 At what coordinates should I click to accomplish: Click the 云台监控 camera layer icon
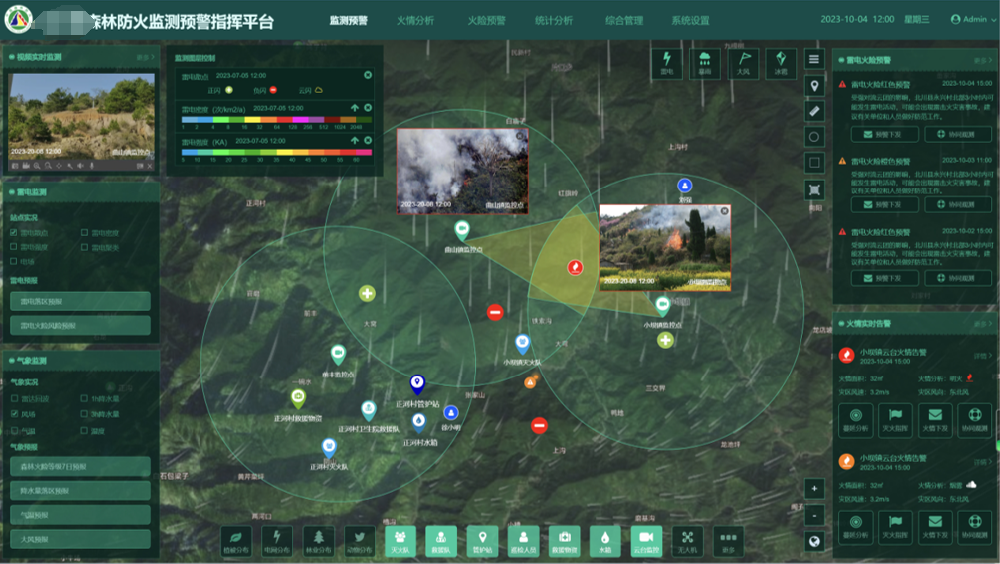click(x=645, y=540)
